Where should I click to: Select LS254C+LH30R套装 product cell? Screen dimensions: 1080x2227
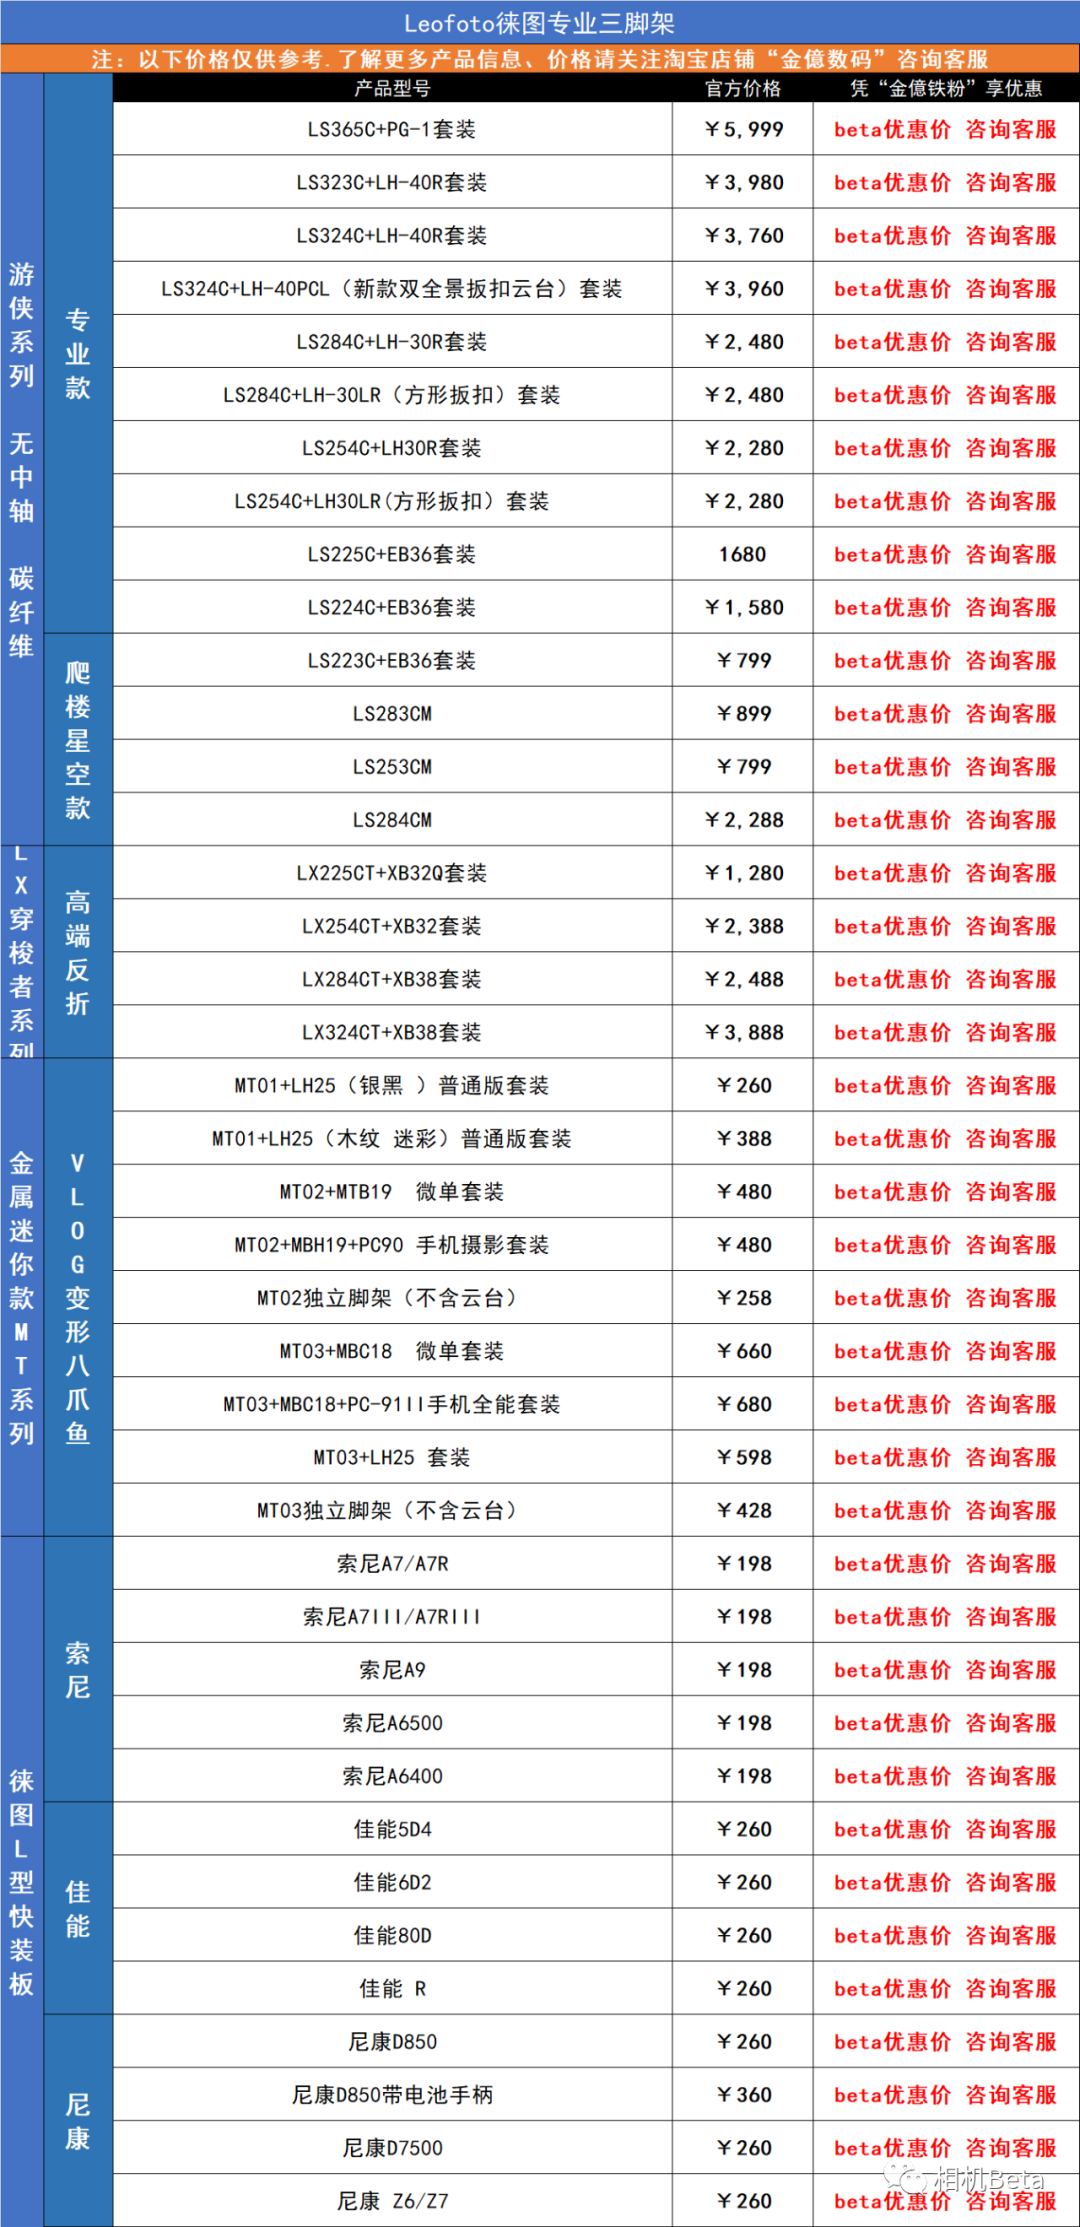[392, 447]
